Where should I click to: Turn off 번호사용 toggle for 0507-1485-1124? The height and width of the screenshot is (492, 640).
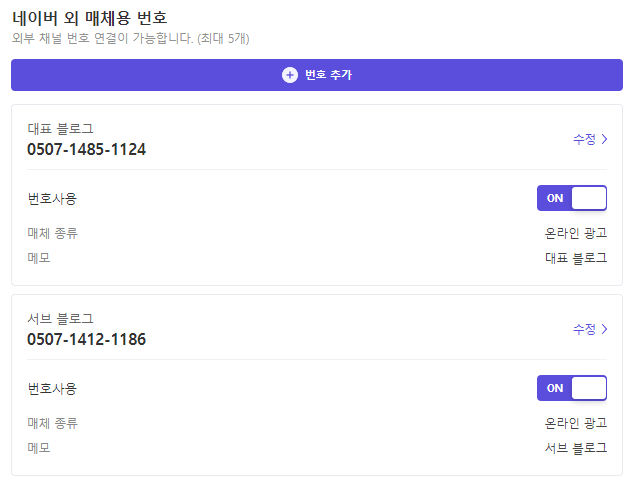click(x=571, y=198)
